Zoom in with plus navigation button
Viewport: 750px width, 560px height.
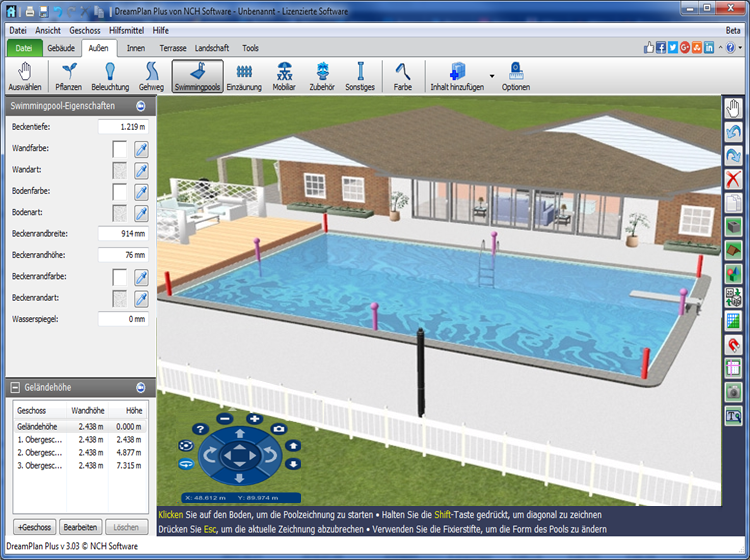tap(254, 419)
